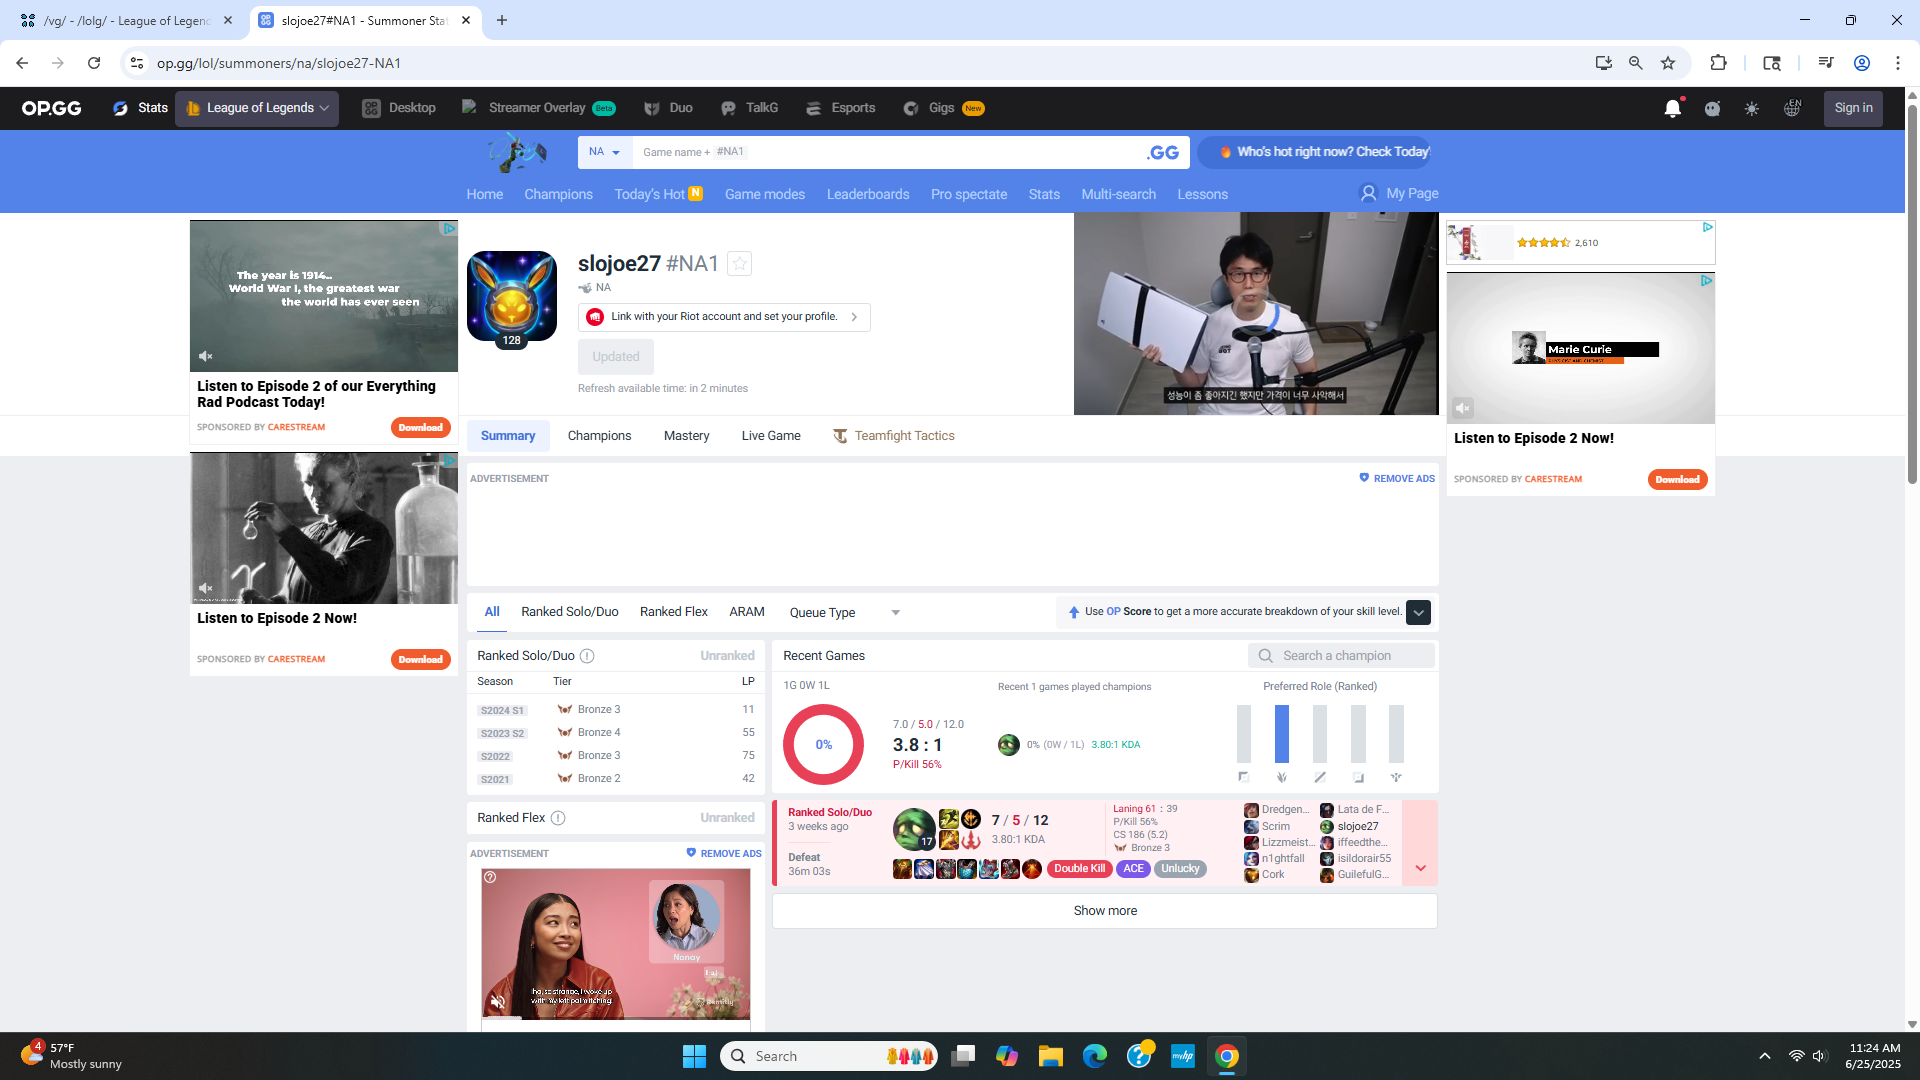The width and height of the screenshot is (1920, 1080).
Task: Open Copilot from the taskbar
Action: [x=1006, y=1056]
